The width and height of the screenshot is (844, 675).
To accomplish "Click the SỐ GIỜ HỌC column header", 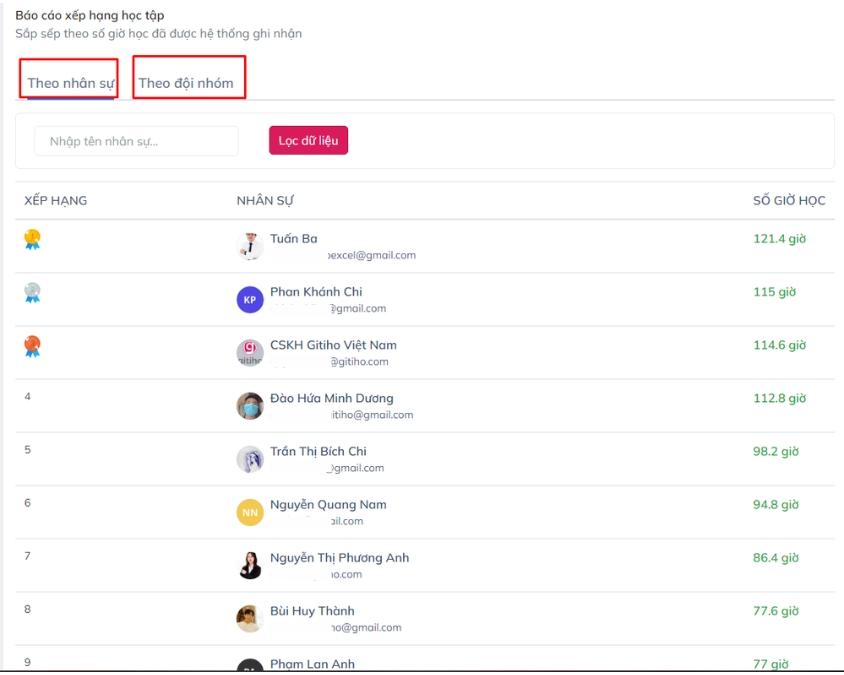I will [x=789, y=201].
